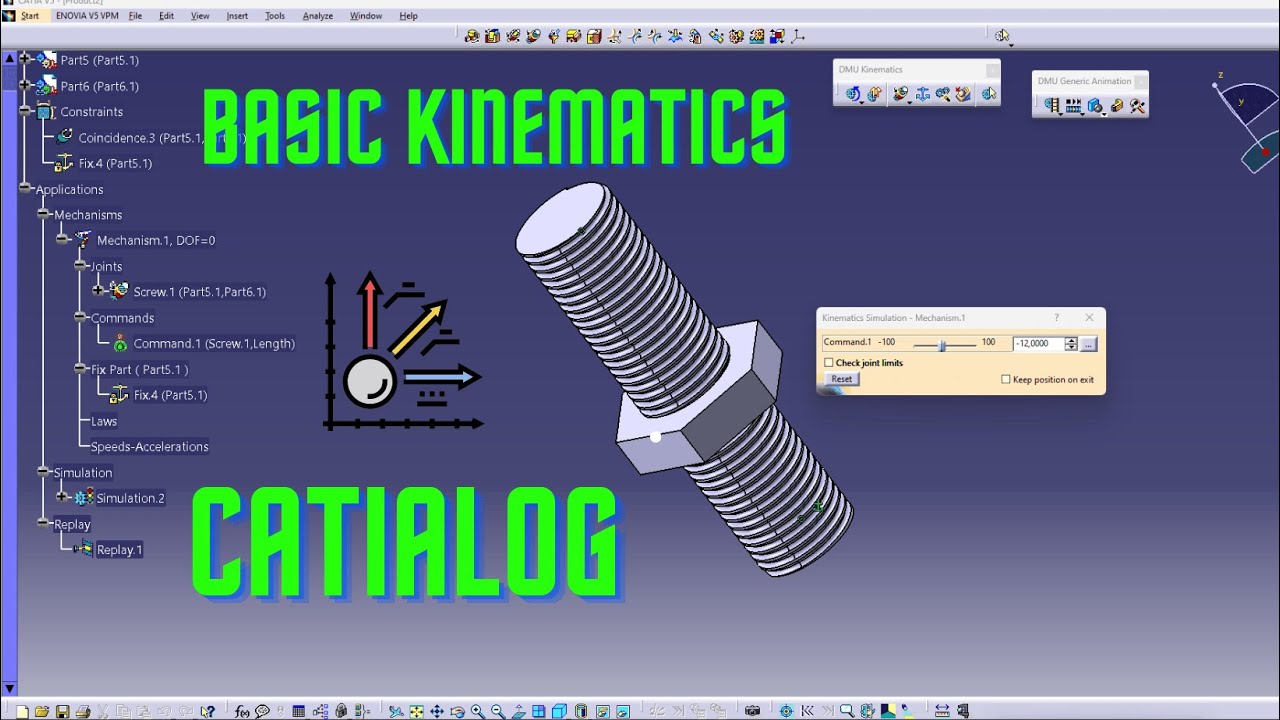Toggle Keep position on exit checkbox

[1006, 380]
